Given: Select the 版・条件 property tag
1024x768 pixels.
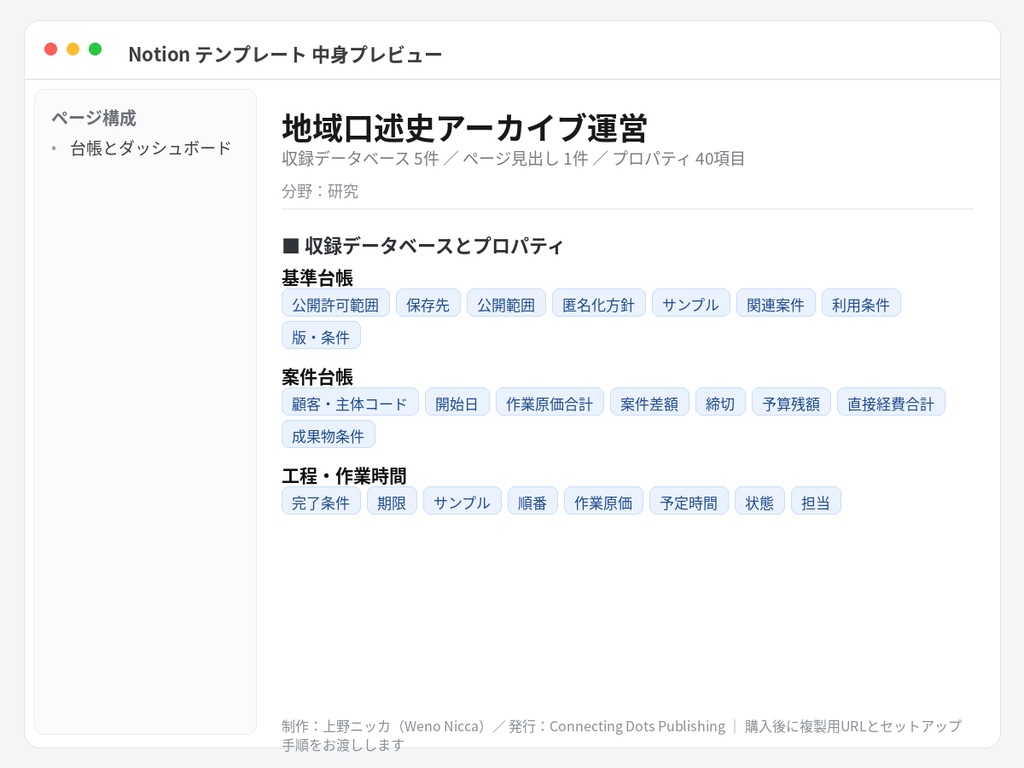Looking at the screenshot, I should (321, 336).
